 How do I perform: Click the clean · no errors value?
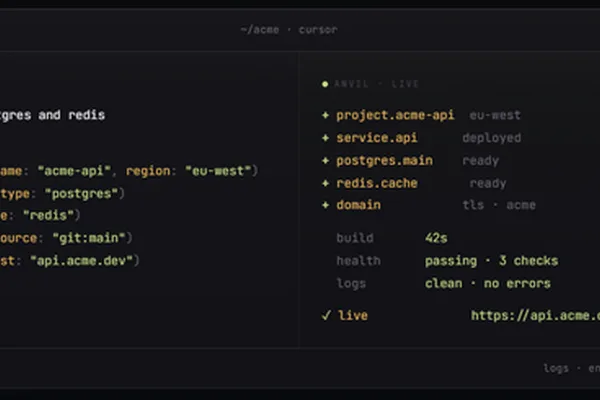[x=488, y=284]
